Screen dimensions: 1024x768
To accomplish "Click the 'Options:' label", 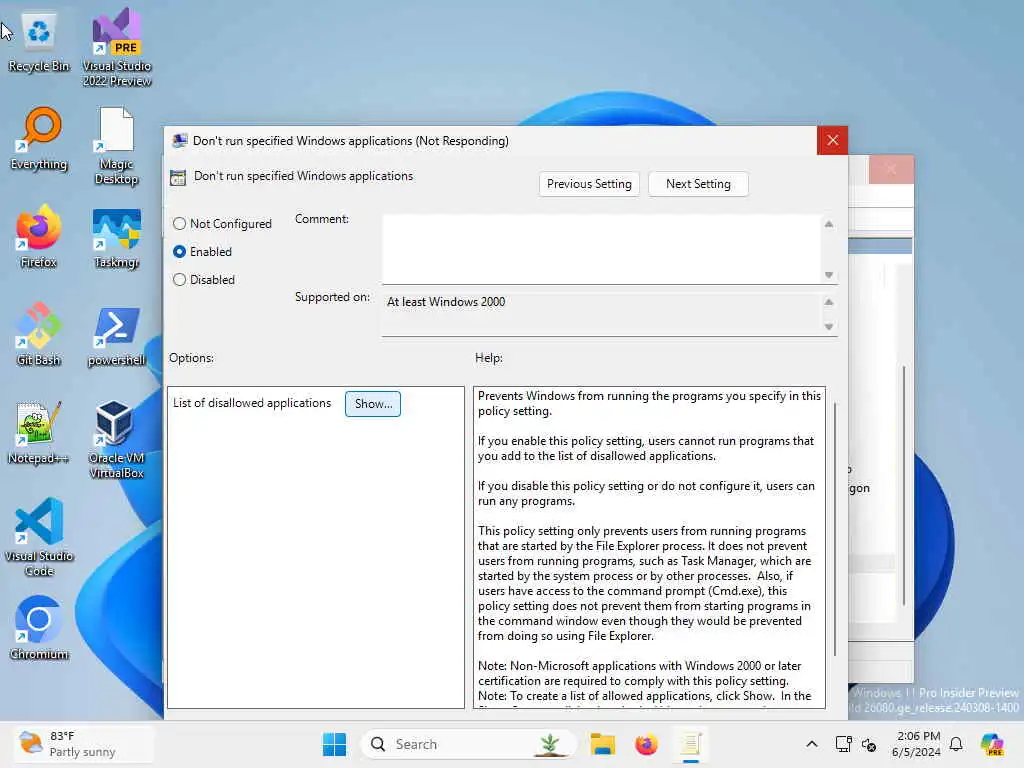I will point(191,358).
